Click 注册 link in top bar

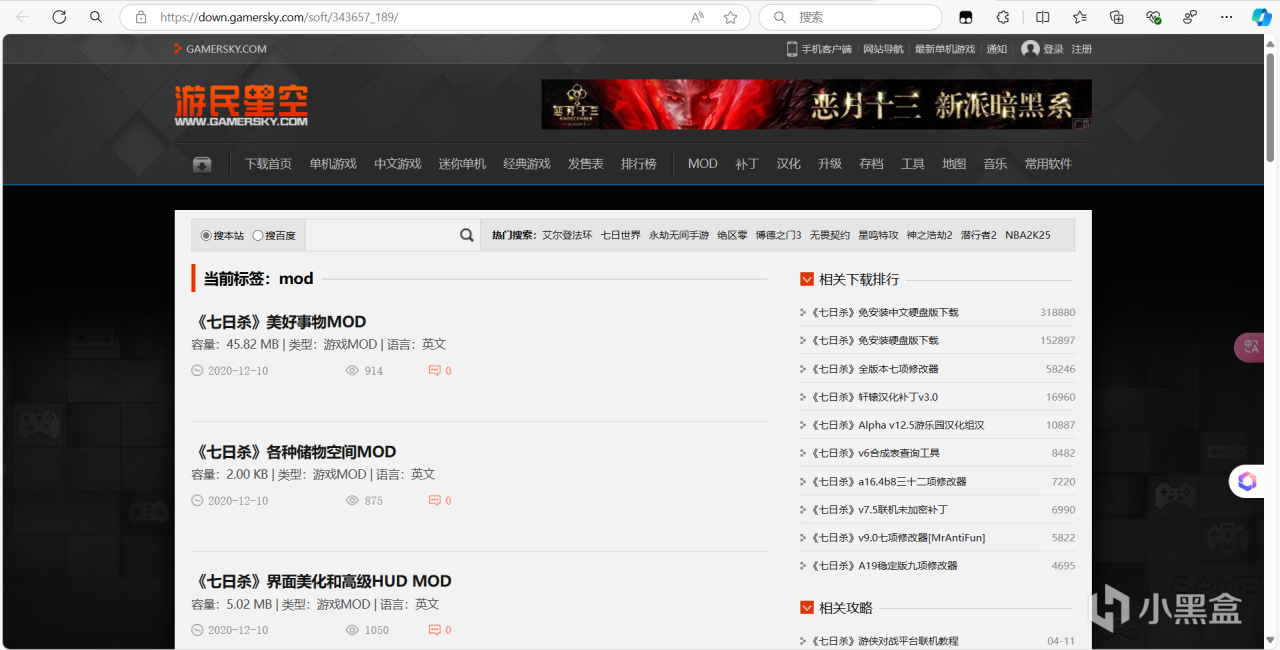click(x=1082, y=49)
